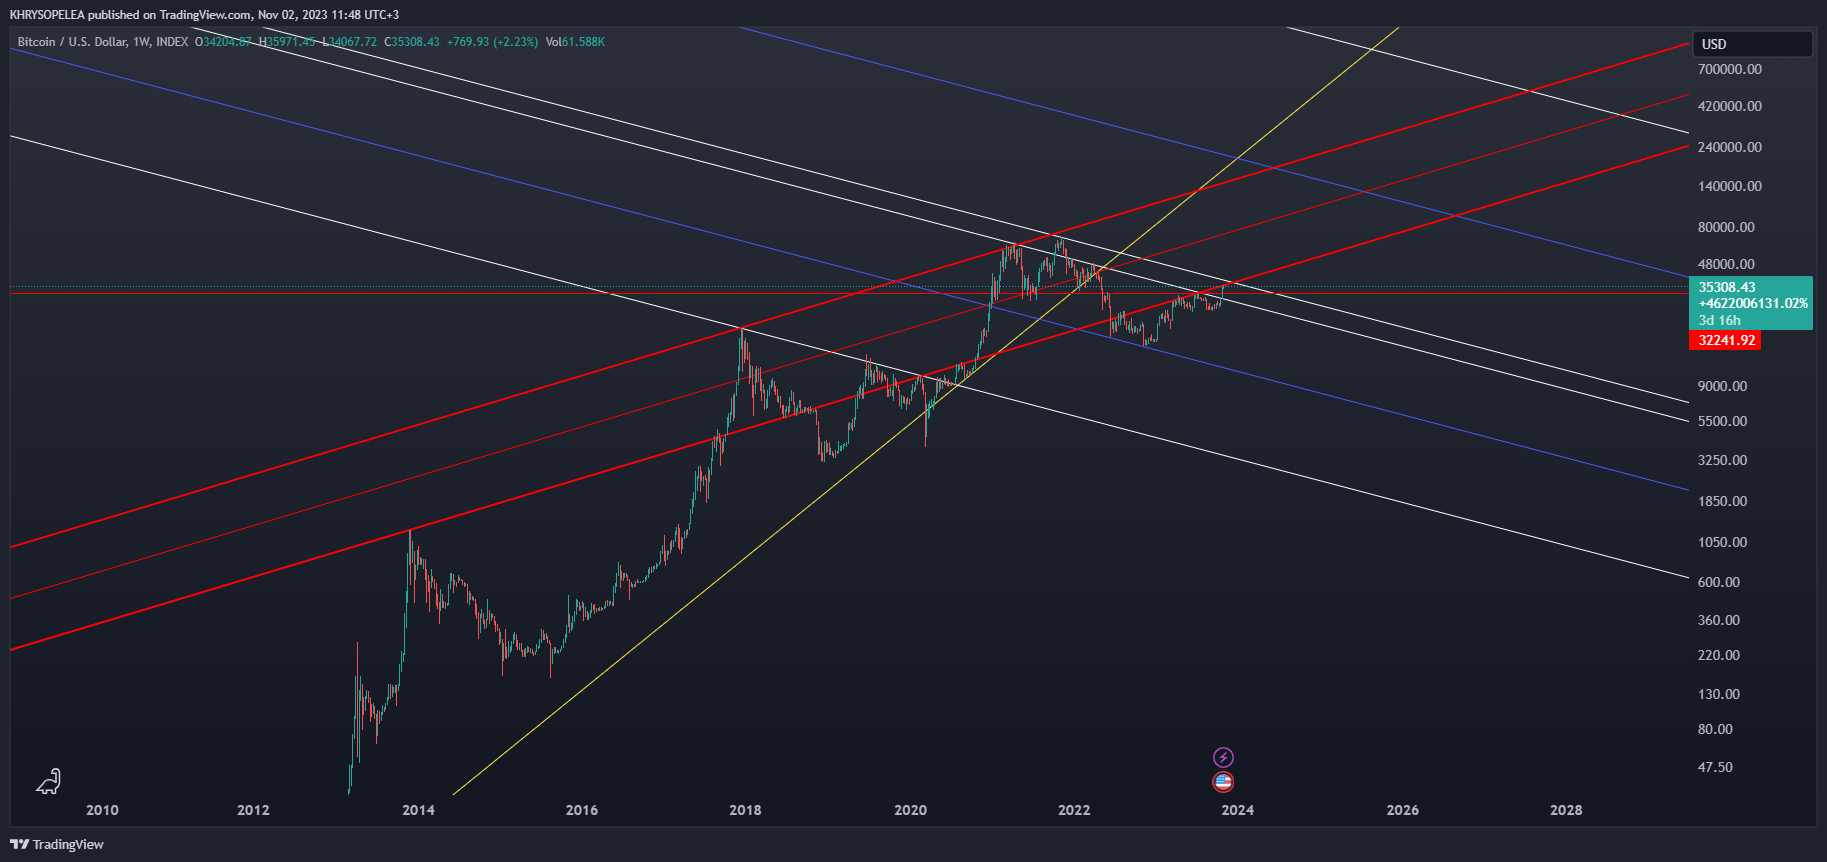Image resolution: width=1827 pixels, height=862 pixels.
Task: Click the 240000.00 price axis label
Action: click(1730, 147)
